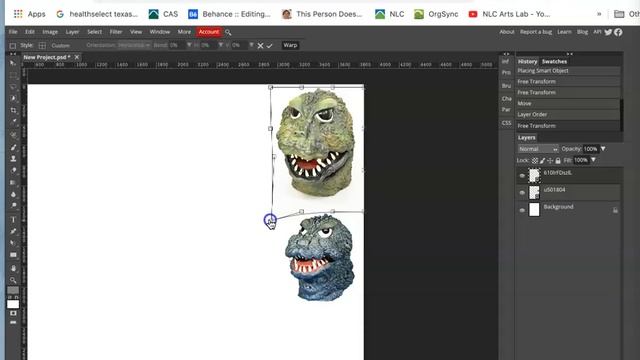This screenshot has height=360, width=640.
Task: Toggle lock position
Action: tap(550, 160)
